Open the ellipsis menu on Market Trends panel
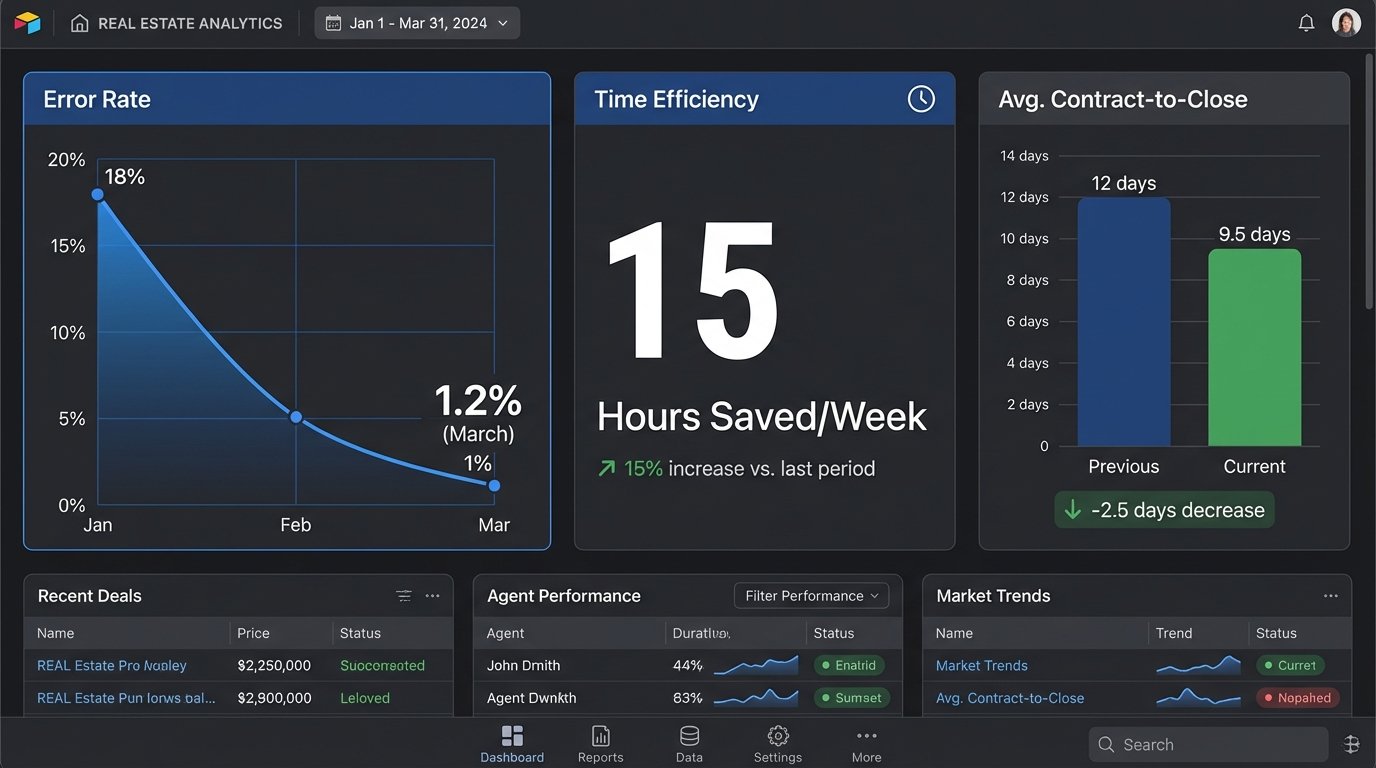Image resolution: width=1376 pixels, height=768 pixels. (1330, 595)
